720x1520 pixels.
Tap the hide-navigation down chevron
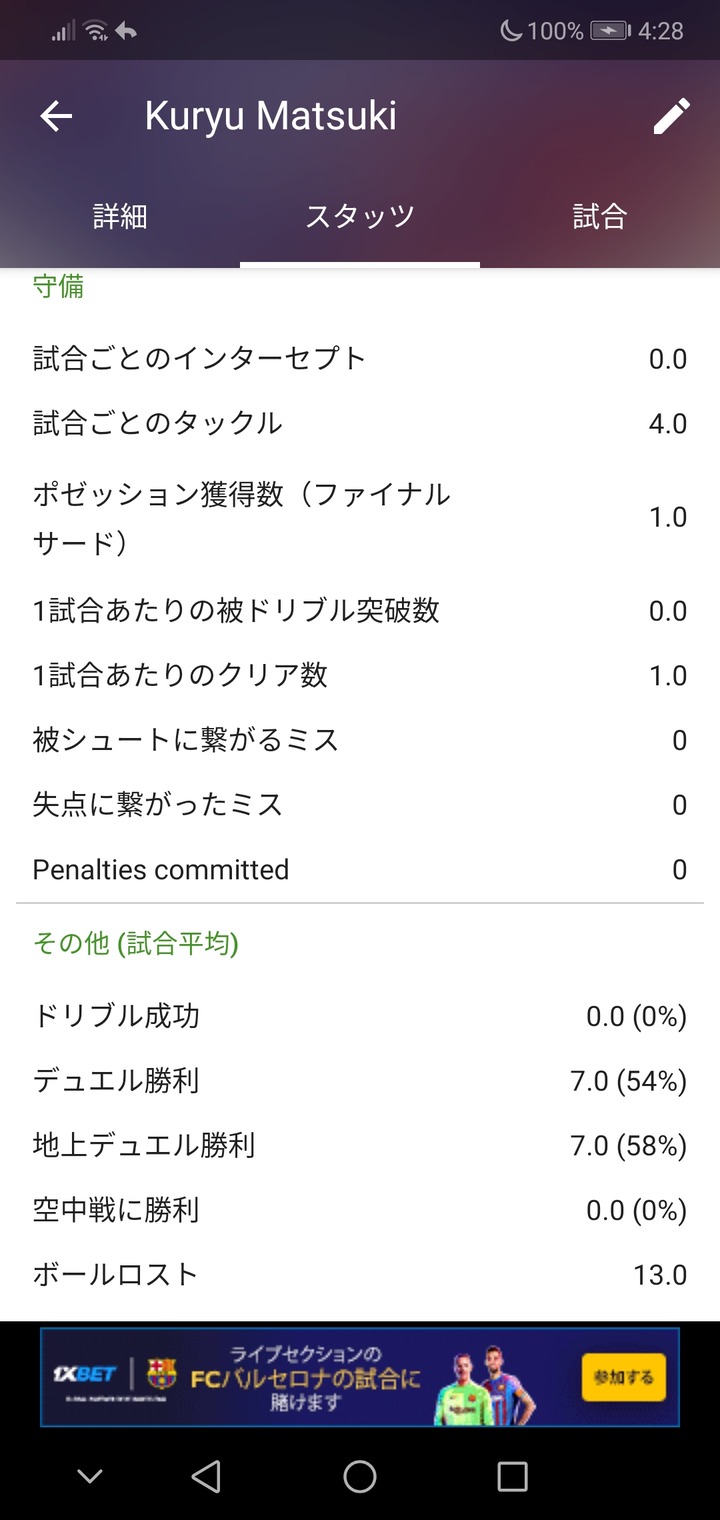click(x=90, y=1476)
